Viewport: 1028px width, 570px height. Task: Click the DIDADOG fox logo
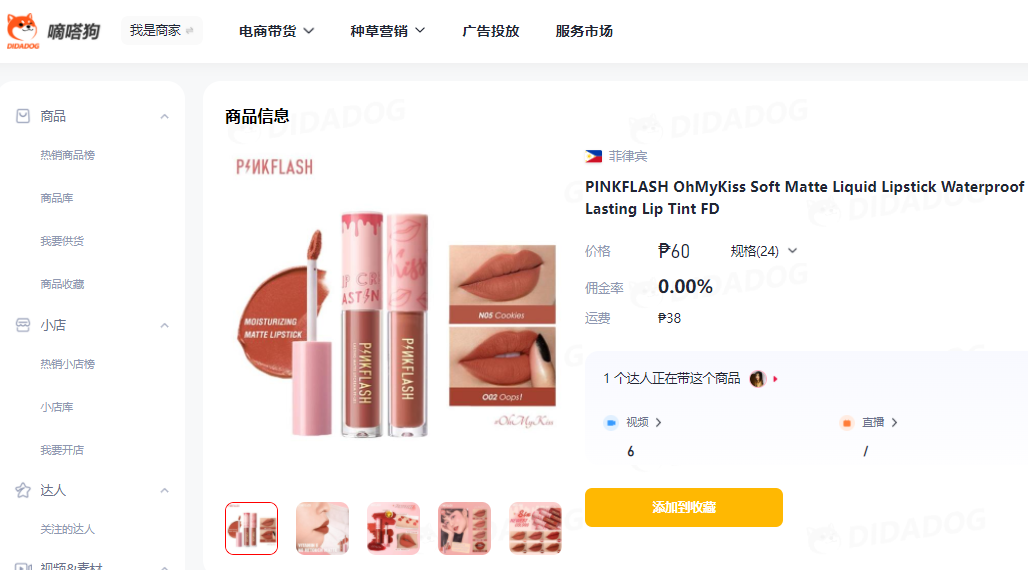point(22,31)
